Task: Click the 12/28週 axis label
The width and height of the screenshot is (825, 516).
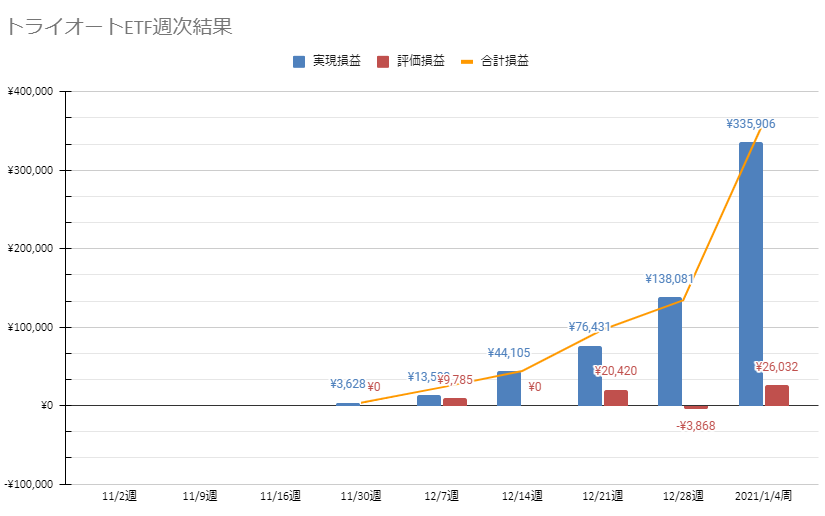Action: click(683, 496)
